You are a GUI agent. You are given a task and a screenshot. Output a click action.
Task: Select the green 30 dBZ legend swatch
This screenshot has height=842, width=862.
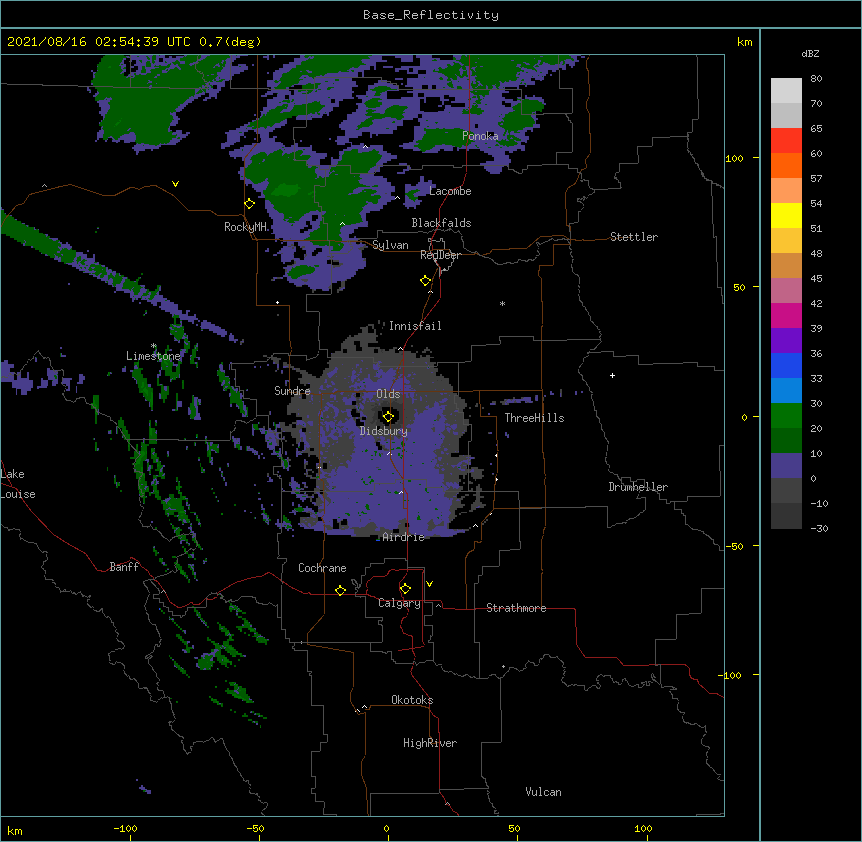click(x=786, y=416)
